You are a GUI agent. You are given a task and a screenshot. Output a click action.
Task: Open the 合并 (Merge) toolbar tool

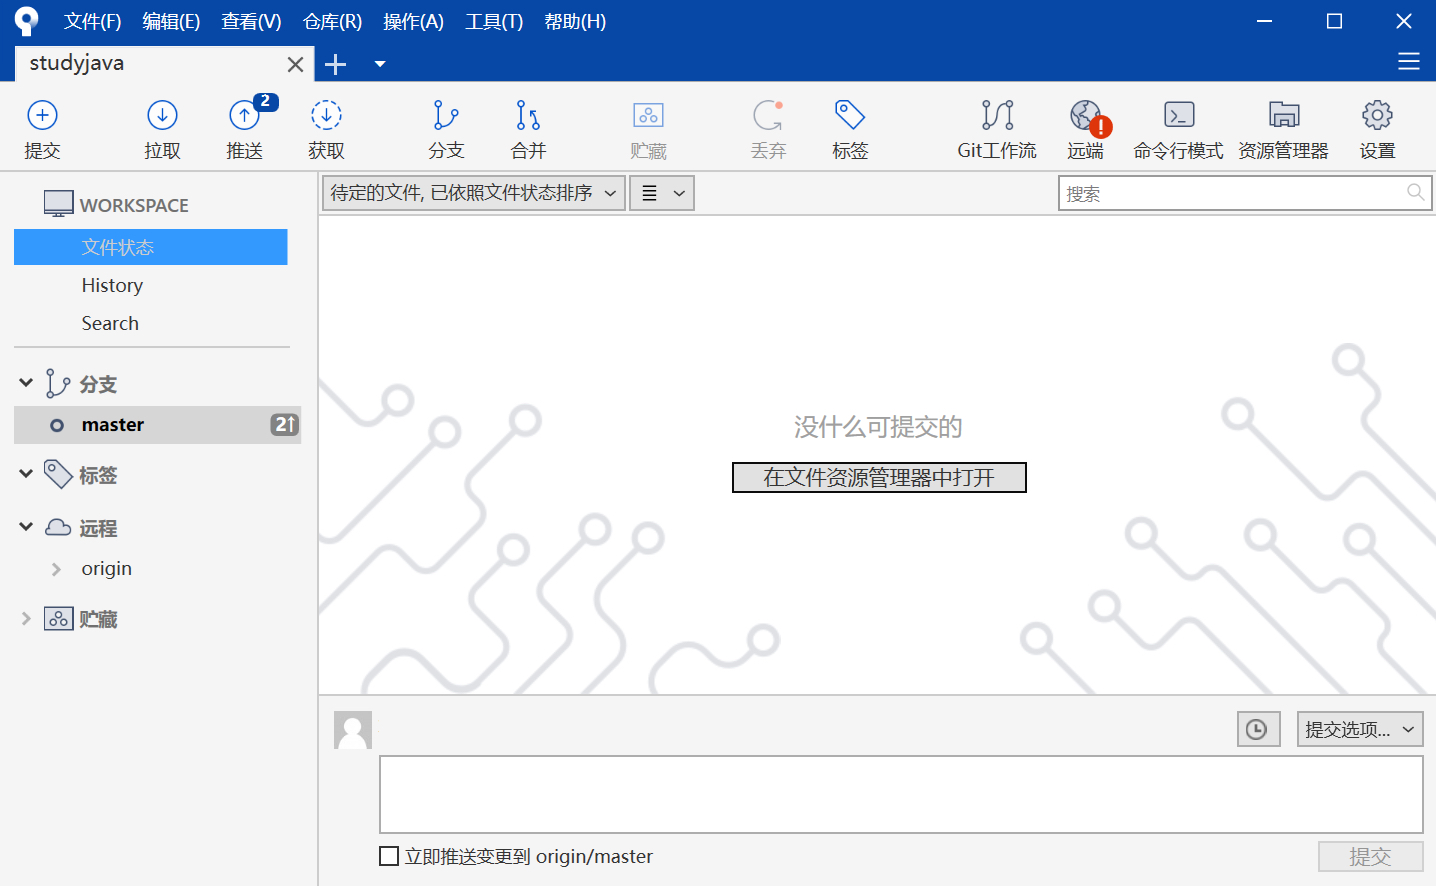click(x=528, y=129)
